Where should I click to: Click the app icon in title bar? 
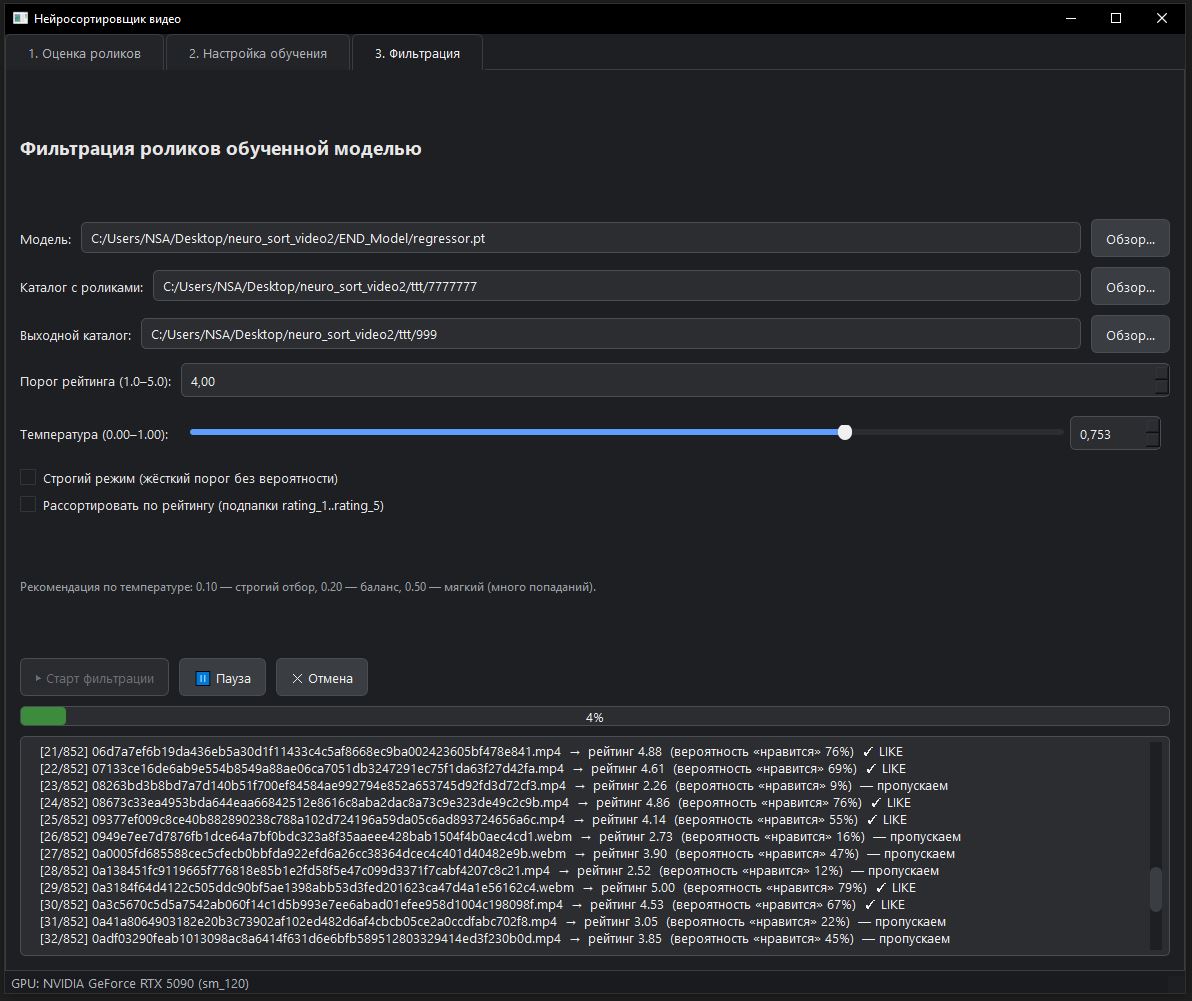[x=20, y=18]
